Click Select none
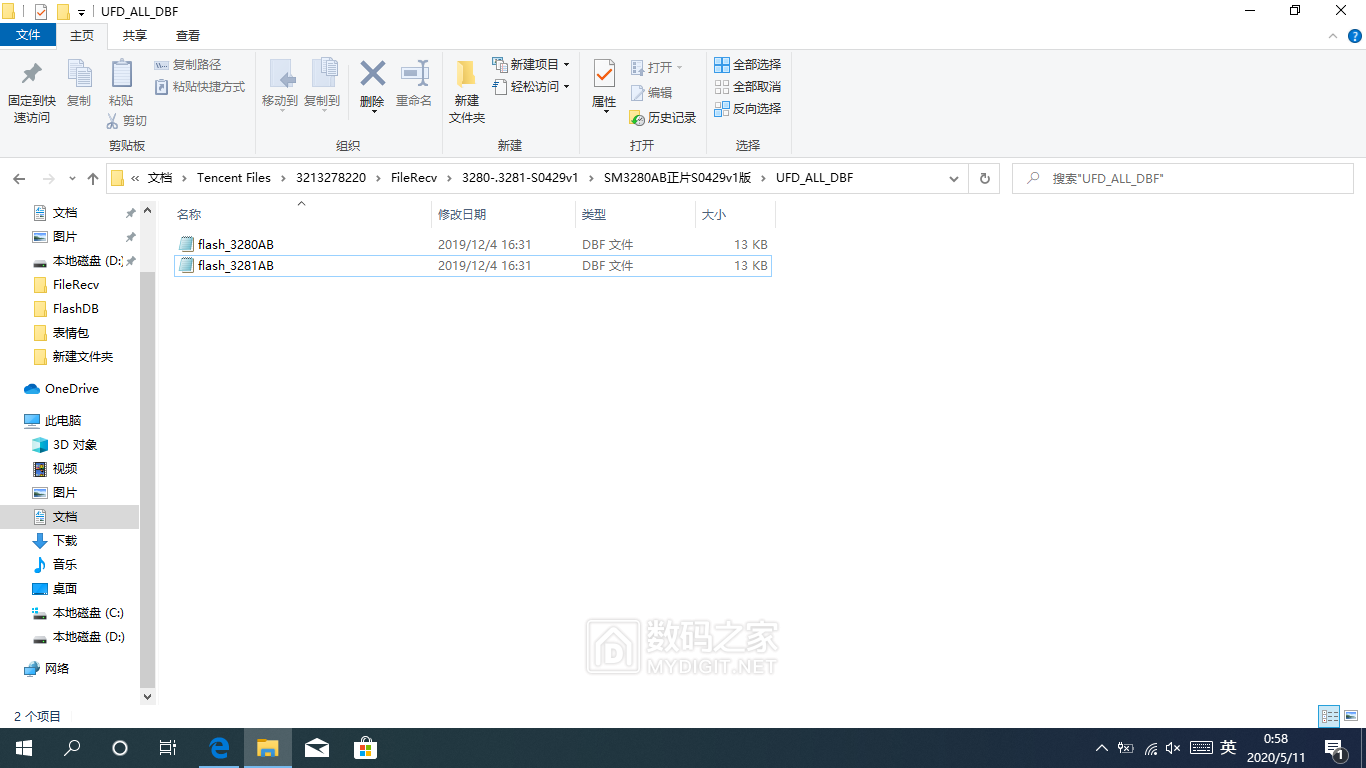The width and height of the screenshot is (1366, 768). 747,87
